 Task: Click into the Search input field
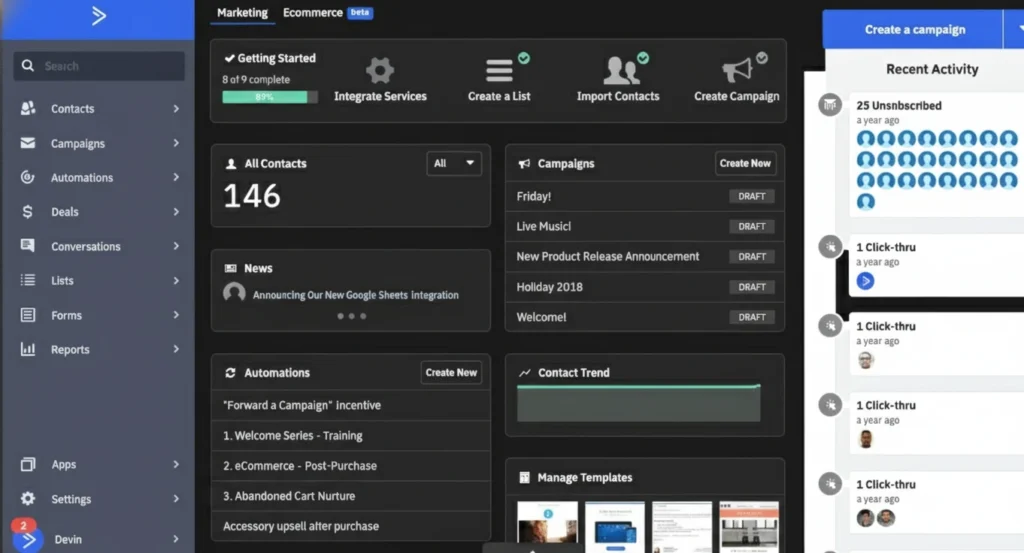[x=99, y=66]
